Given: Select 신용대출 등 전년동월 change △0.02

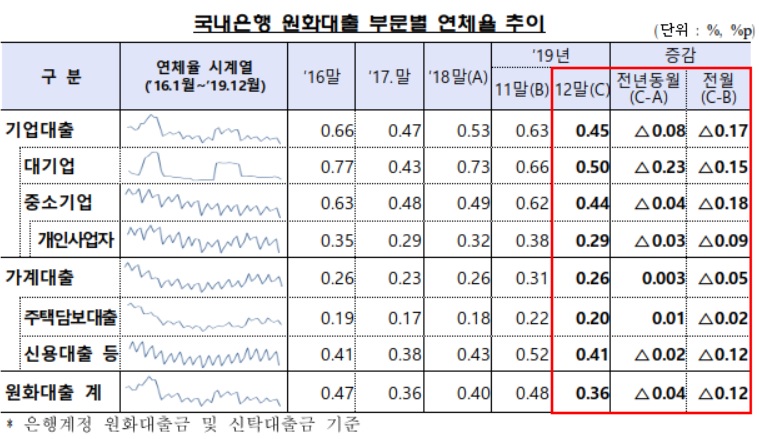Looking at the screenshot, I should [660, 355].
